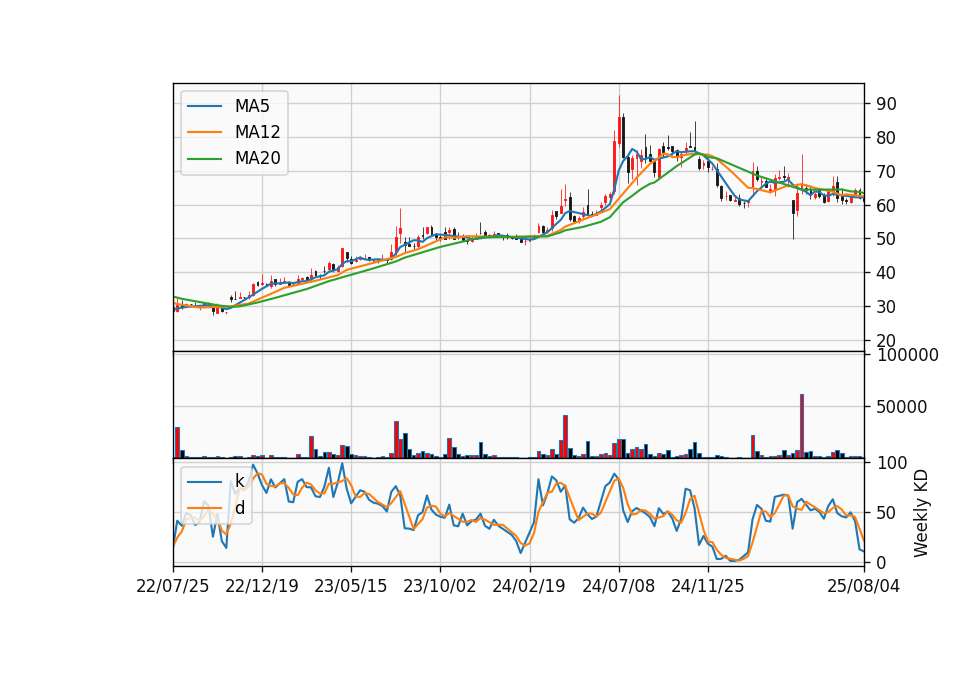Click the 20 price axis label
Image resolution: width=960 pixels, height=690 pixels.
point(886,340)
